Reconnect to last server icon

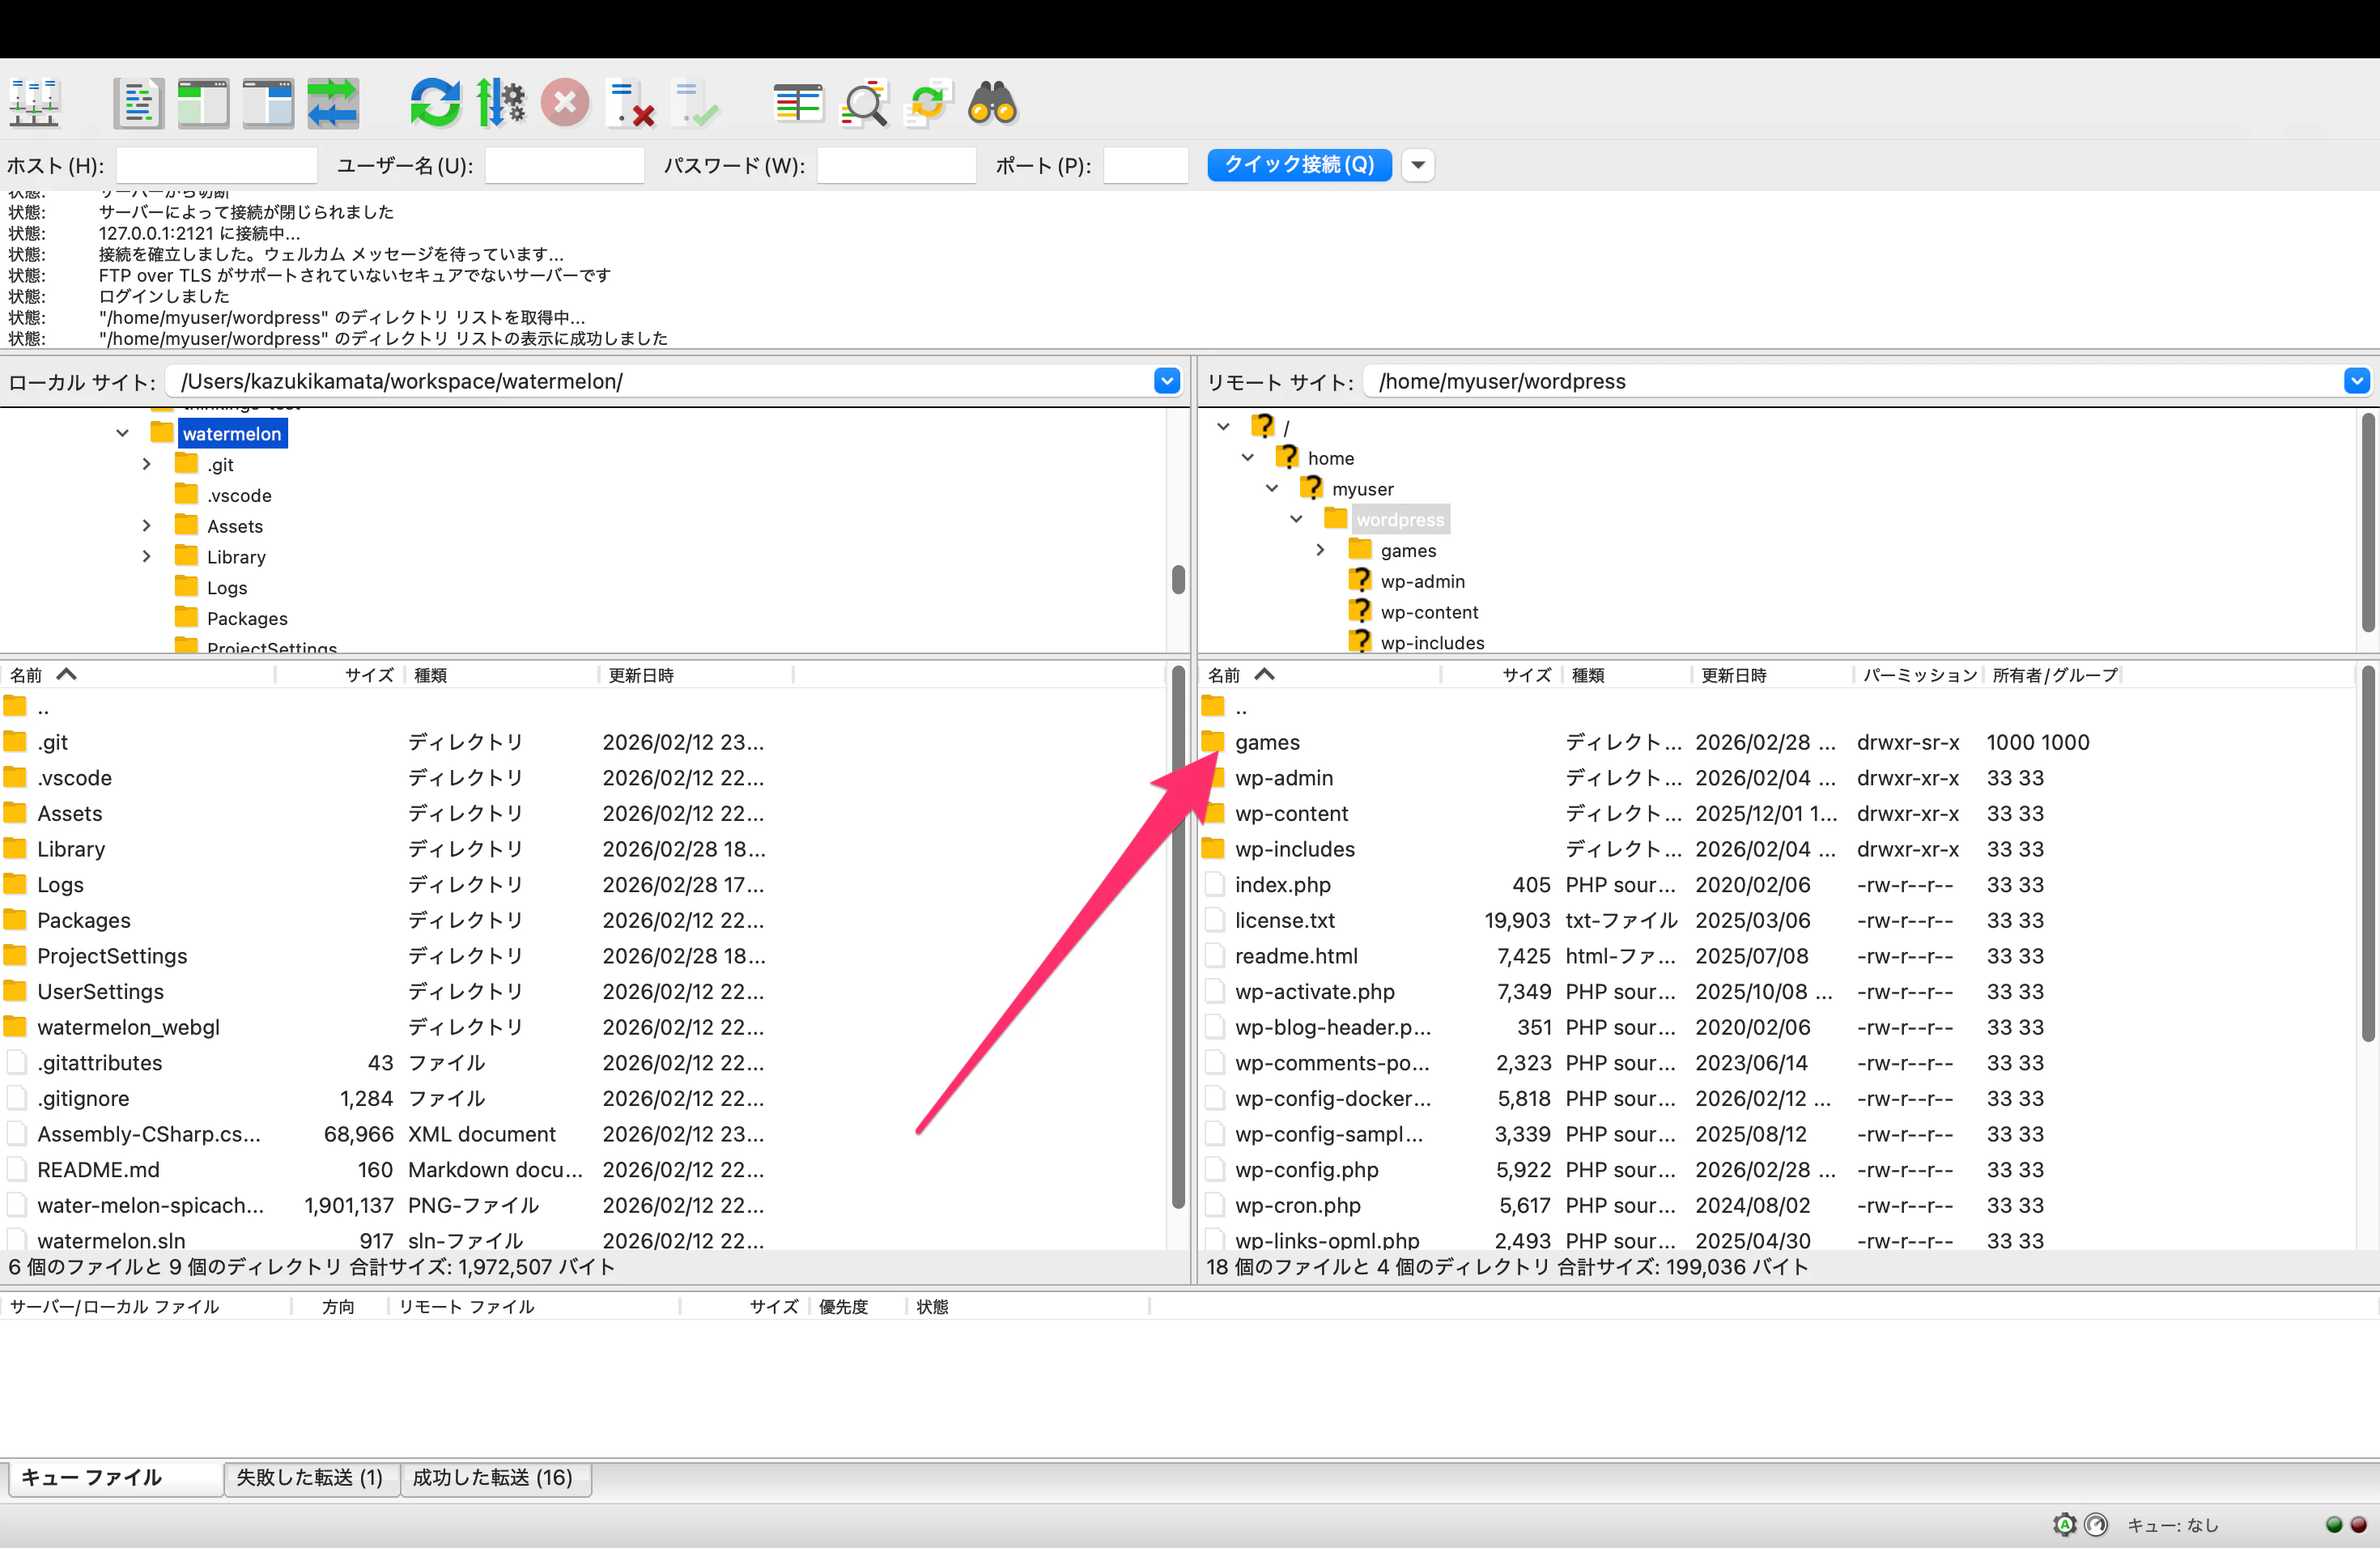695,103
